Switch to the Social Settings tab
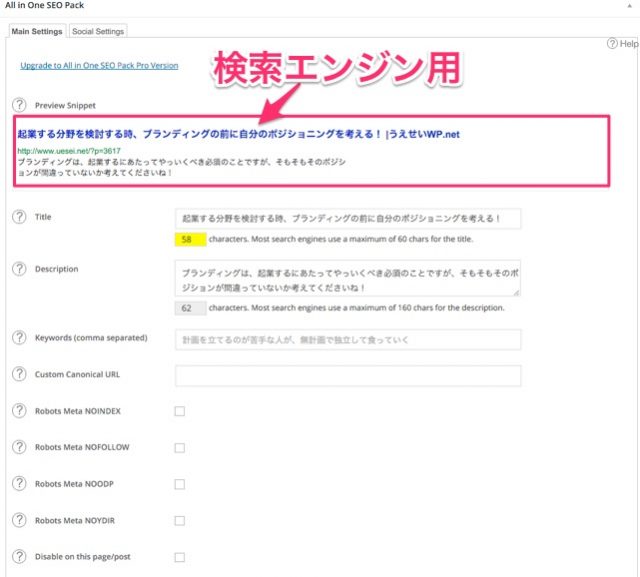Image resolution: width=640 pixels, height=577 pixels. pyautogui.click(x=98, y=31)
